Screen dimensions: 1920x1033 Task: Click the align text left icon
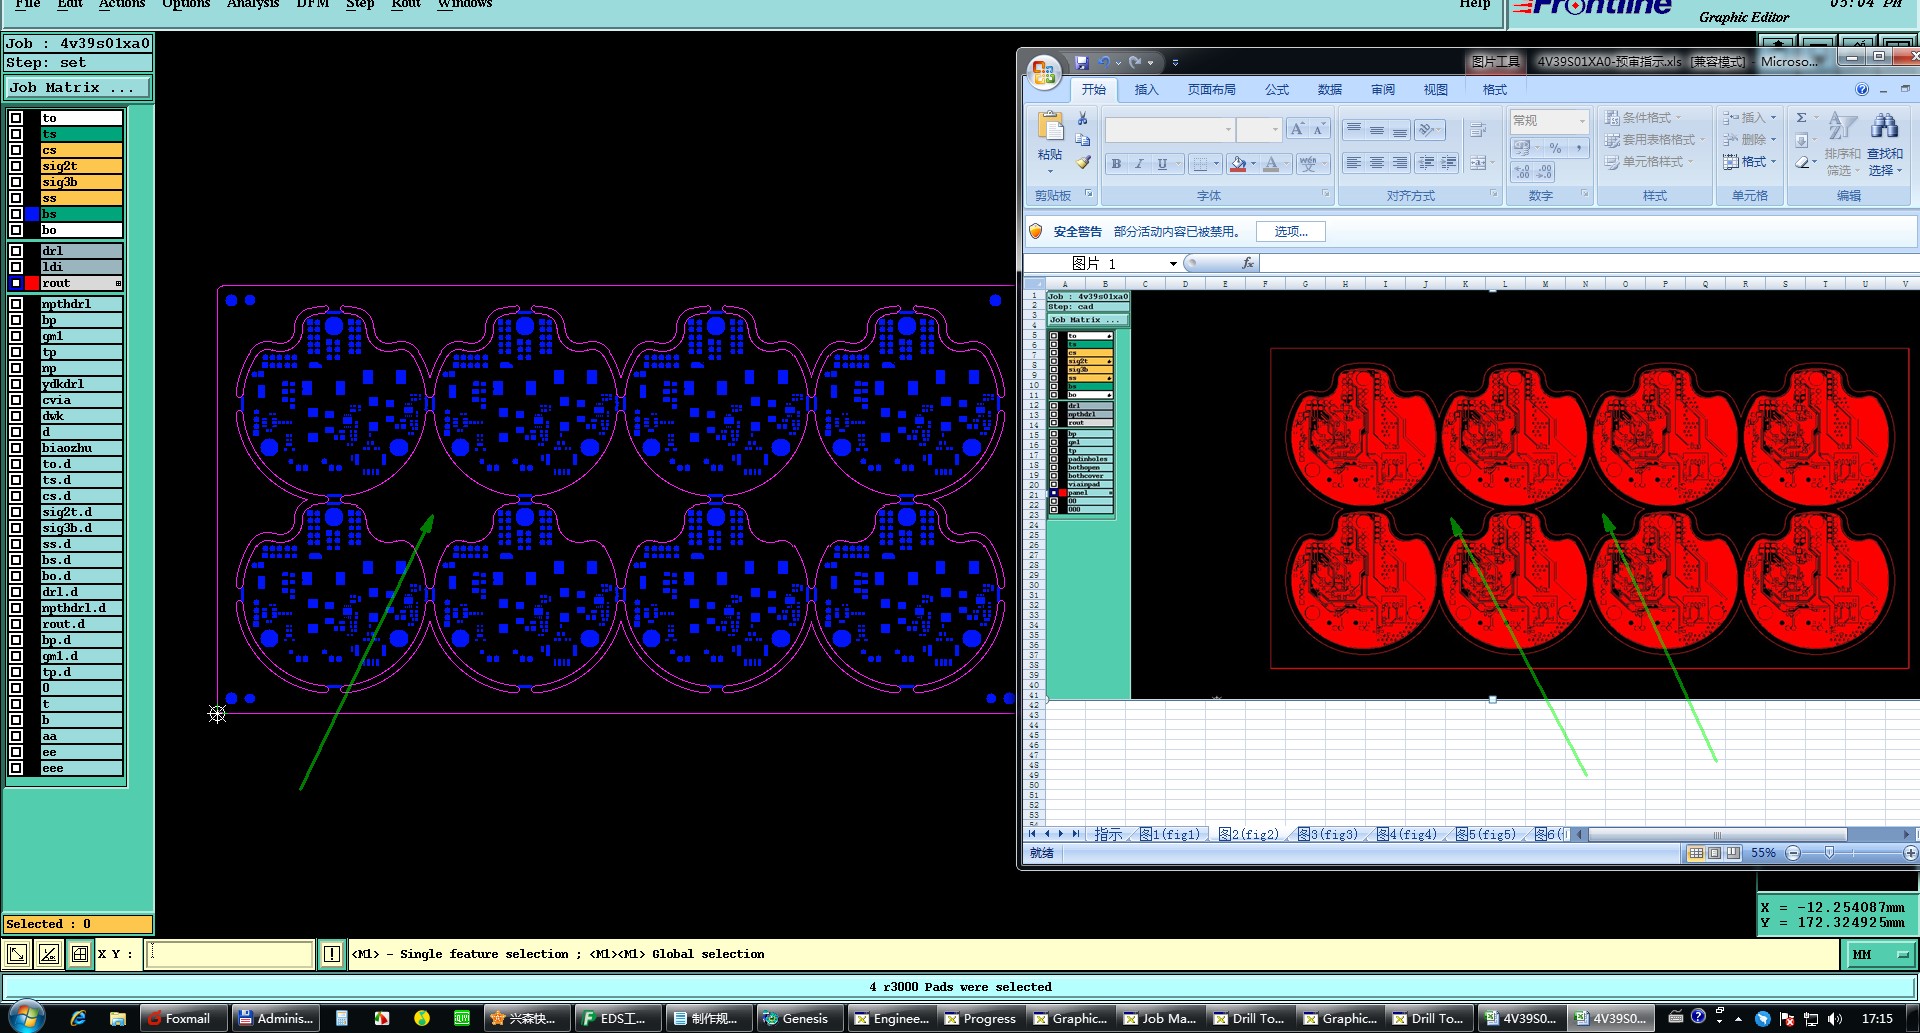pos(1353,163)
